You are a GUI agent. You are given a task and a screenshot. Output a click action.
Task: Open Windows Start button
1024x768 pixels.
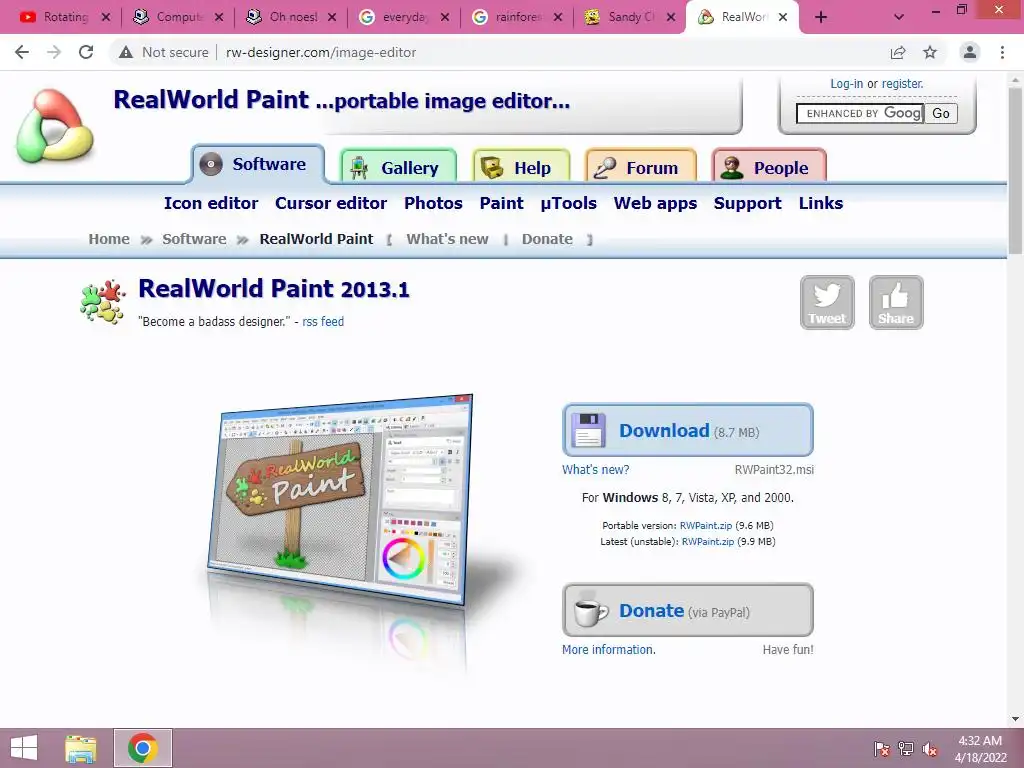pos(24,748)
